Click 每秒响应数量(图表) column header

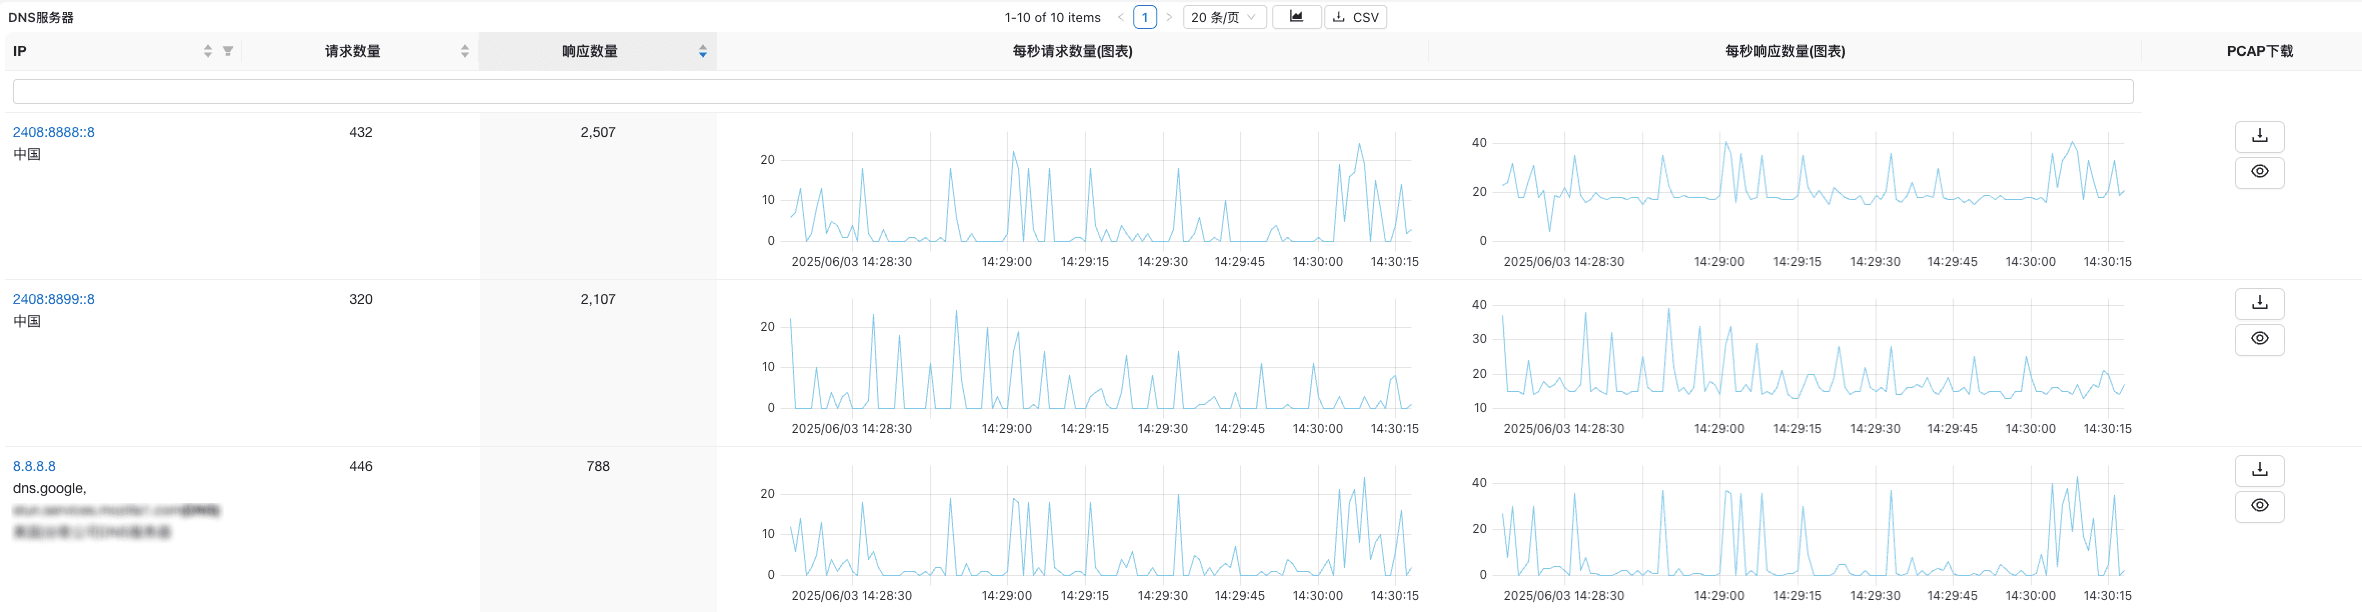click(1785, 51)
